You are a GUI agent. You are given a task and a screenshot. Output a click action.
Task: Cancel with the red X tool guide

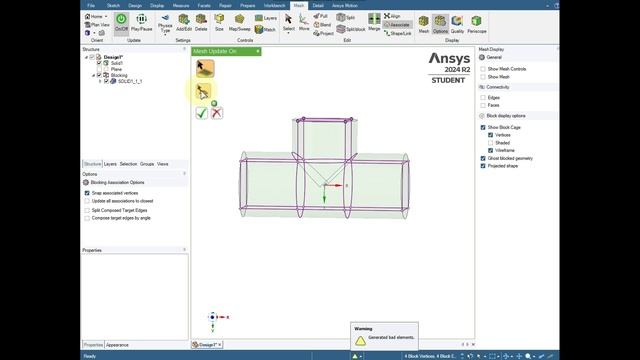click(x=217, y=113)
